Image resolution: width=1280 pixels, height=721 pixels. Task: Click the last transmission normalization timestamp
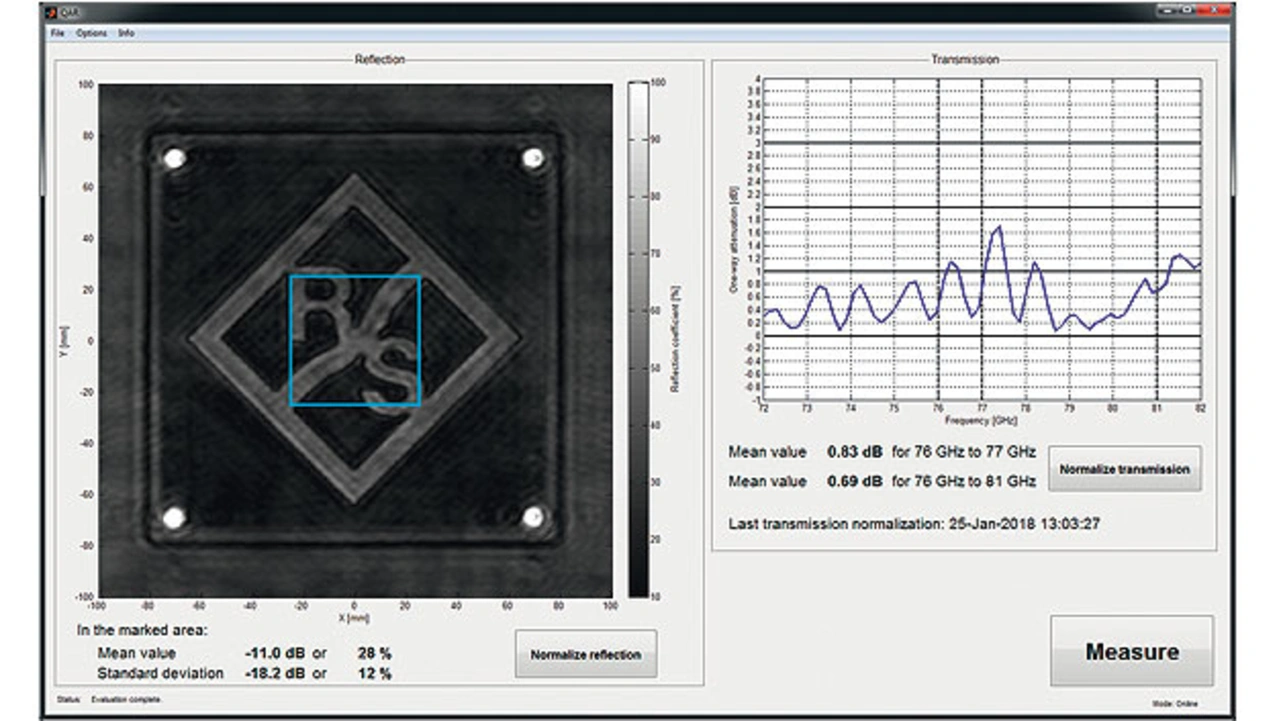1026,523
